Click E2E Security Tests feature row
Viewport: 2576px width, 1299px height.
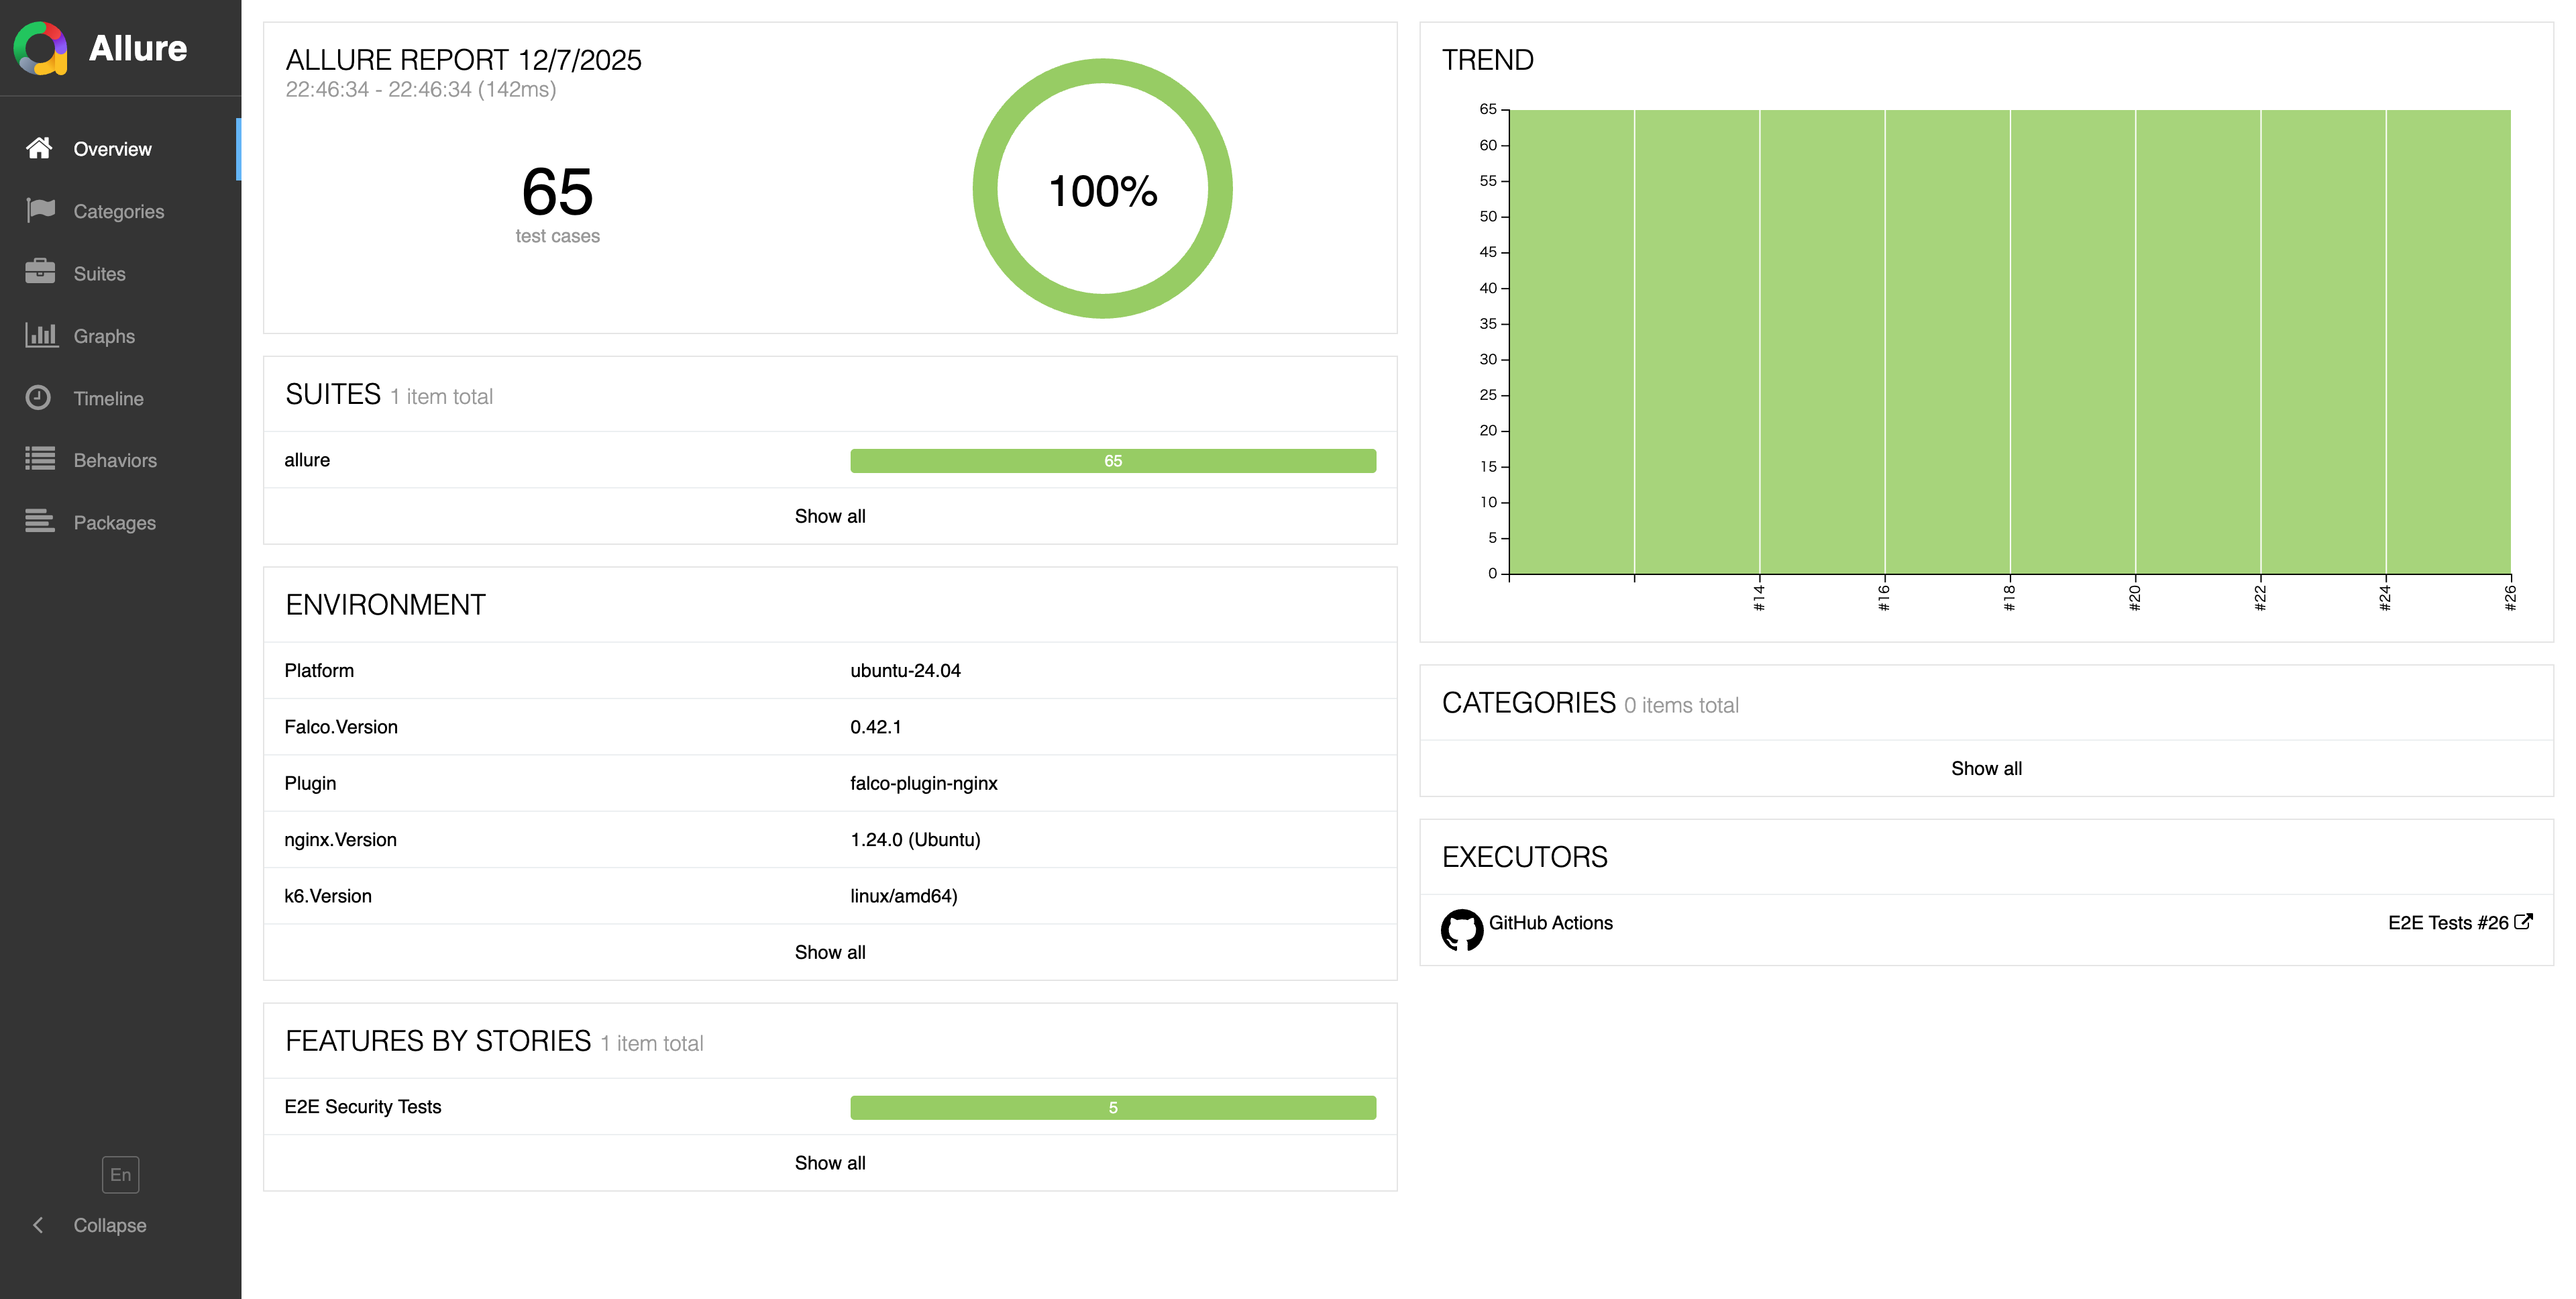(362, 1106)
